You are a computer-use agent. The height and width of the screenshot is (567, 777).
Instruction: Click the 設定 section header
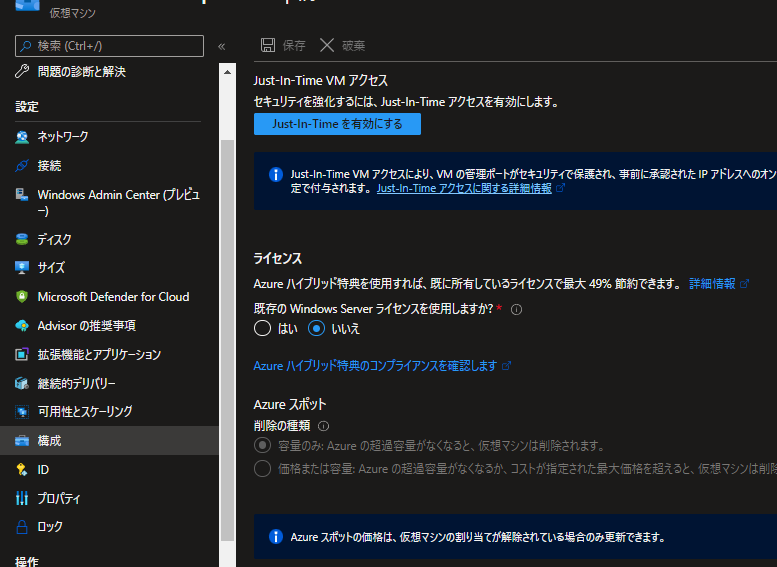point(27,107)
